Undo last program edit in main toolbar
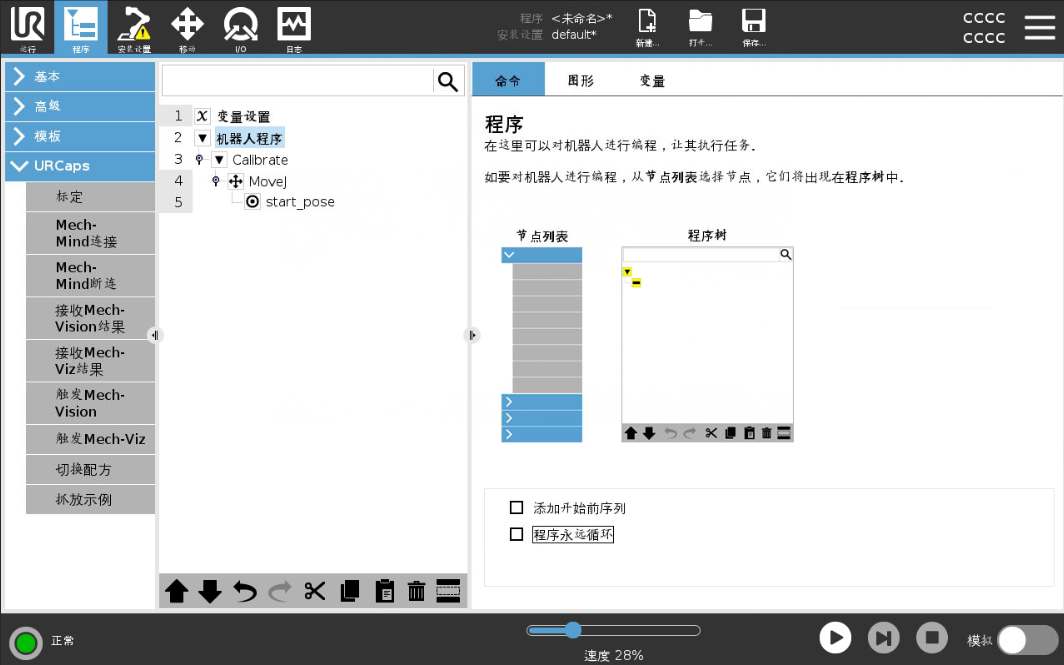1064x665 pixels. click(245, 591)
